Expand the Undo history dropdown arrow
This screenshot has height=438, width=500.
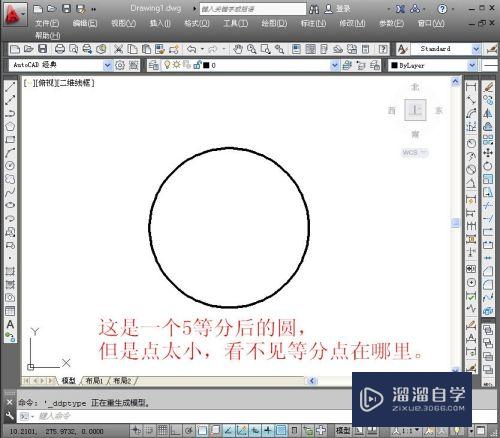(x=202, y=49)
